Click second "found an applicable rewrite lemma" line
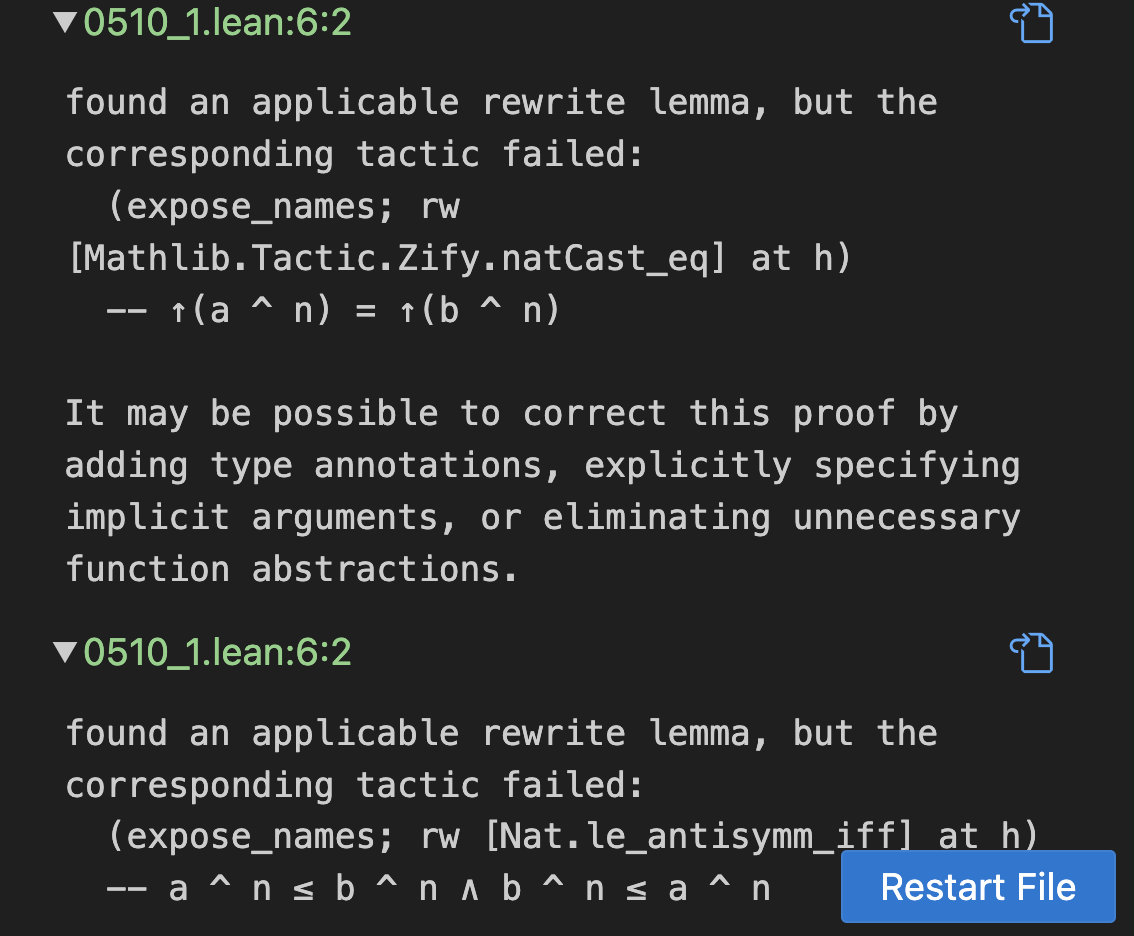The image size is (1134, 936). point(500,733)
